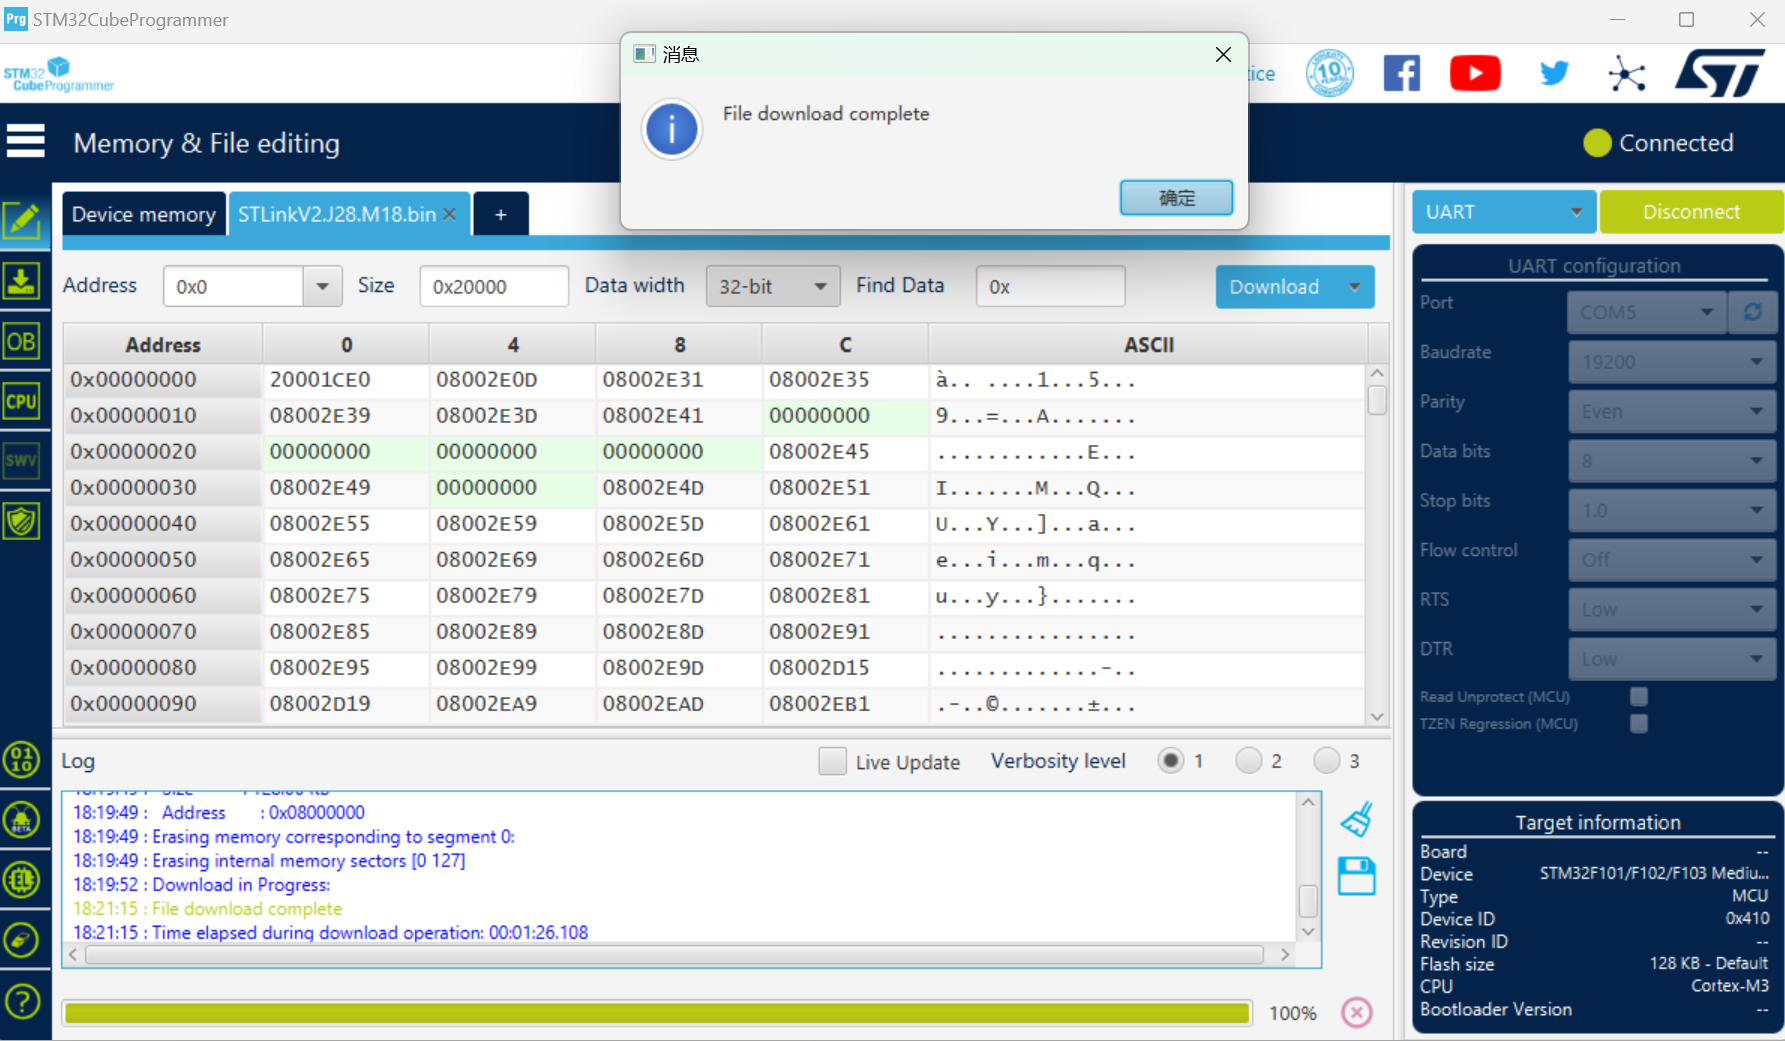Open the Flow control Off dropdown
This screenshot has height=1041, width=1785.
[1671, 560]
